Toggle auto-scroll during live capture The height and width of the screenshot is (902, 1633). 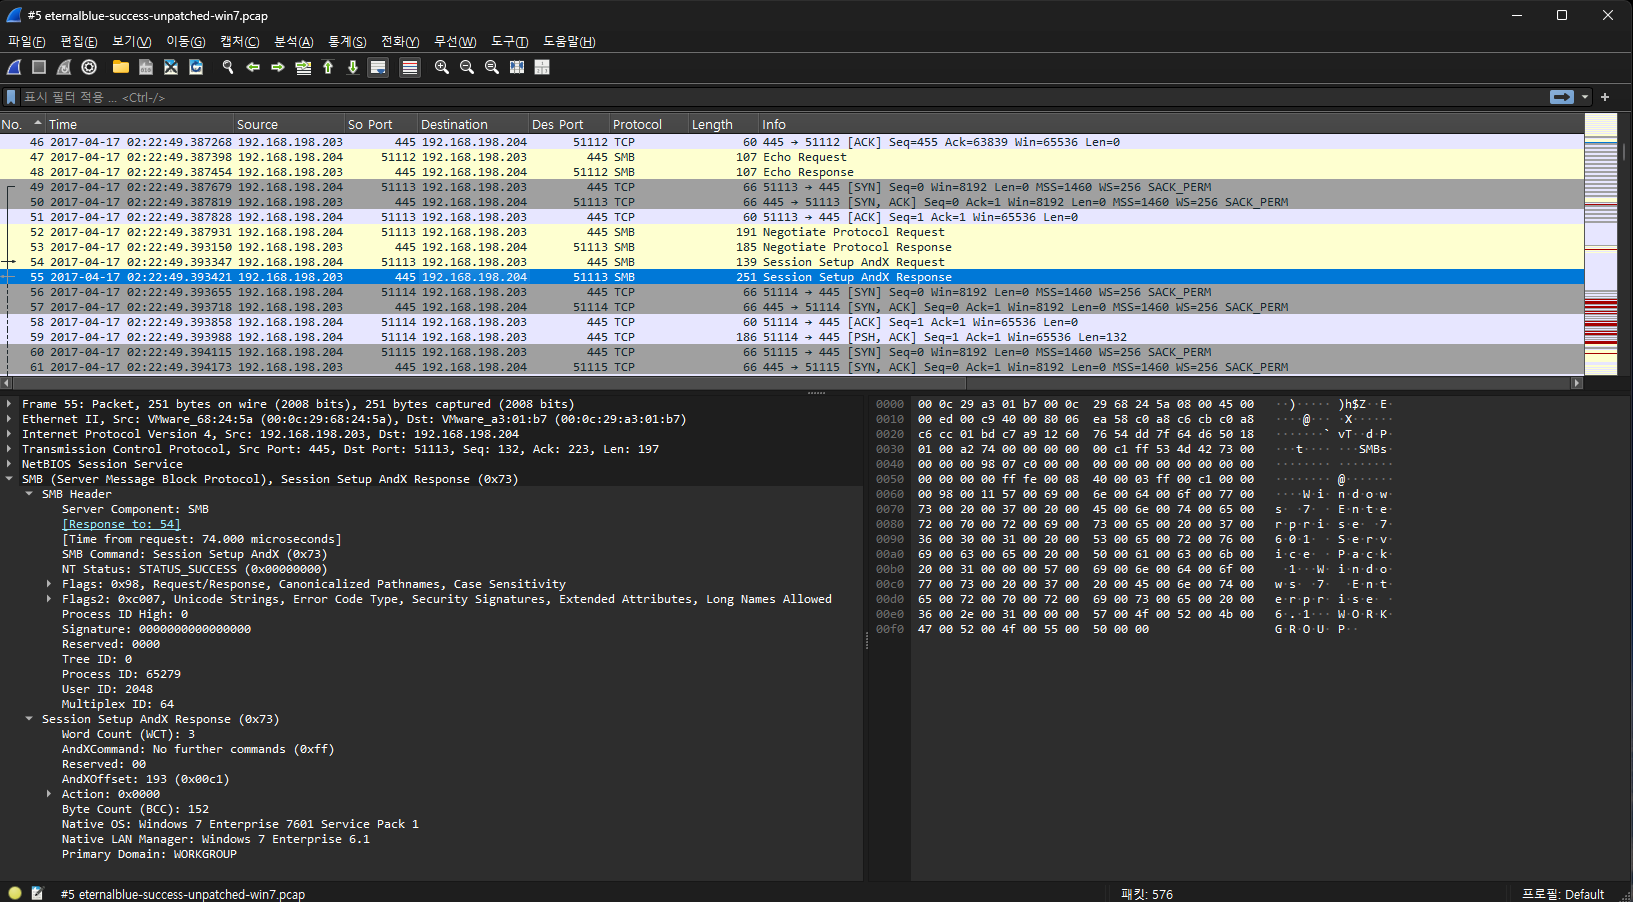[378, 67]
